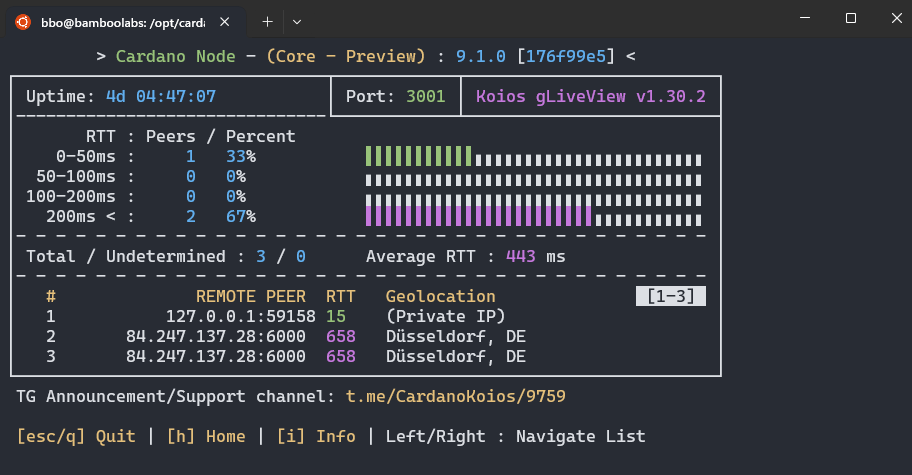Click the [h] Home option
This screenshot has height=475, width=912.
click(206, 436)
